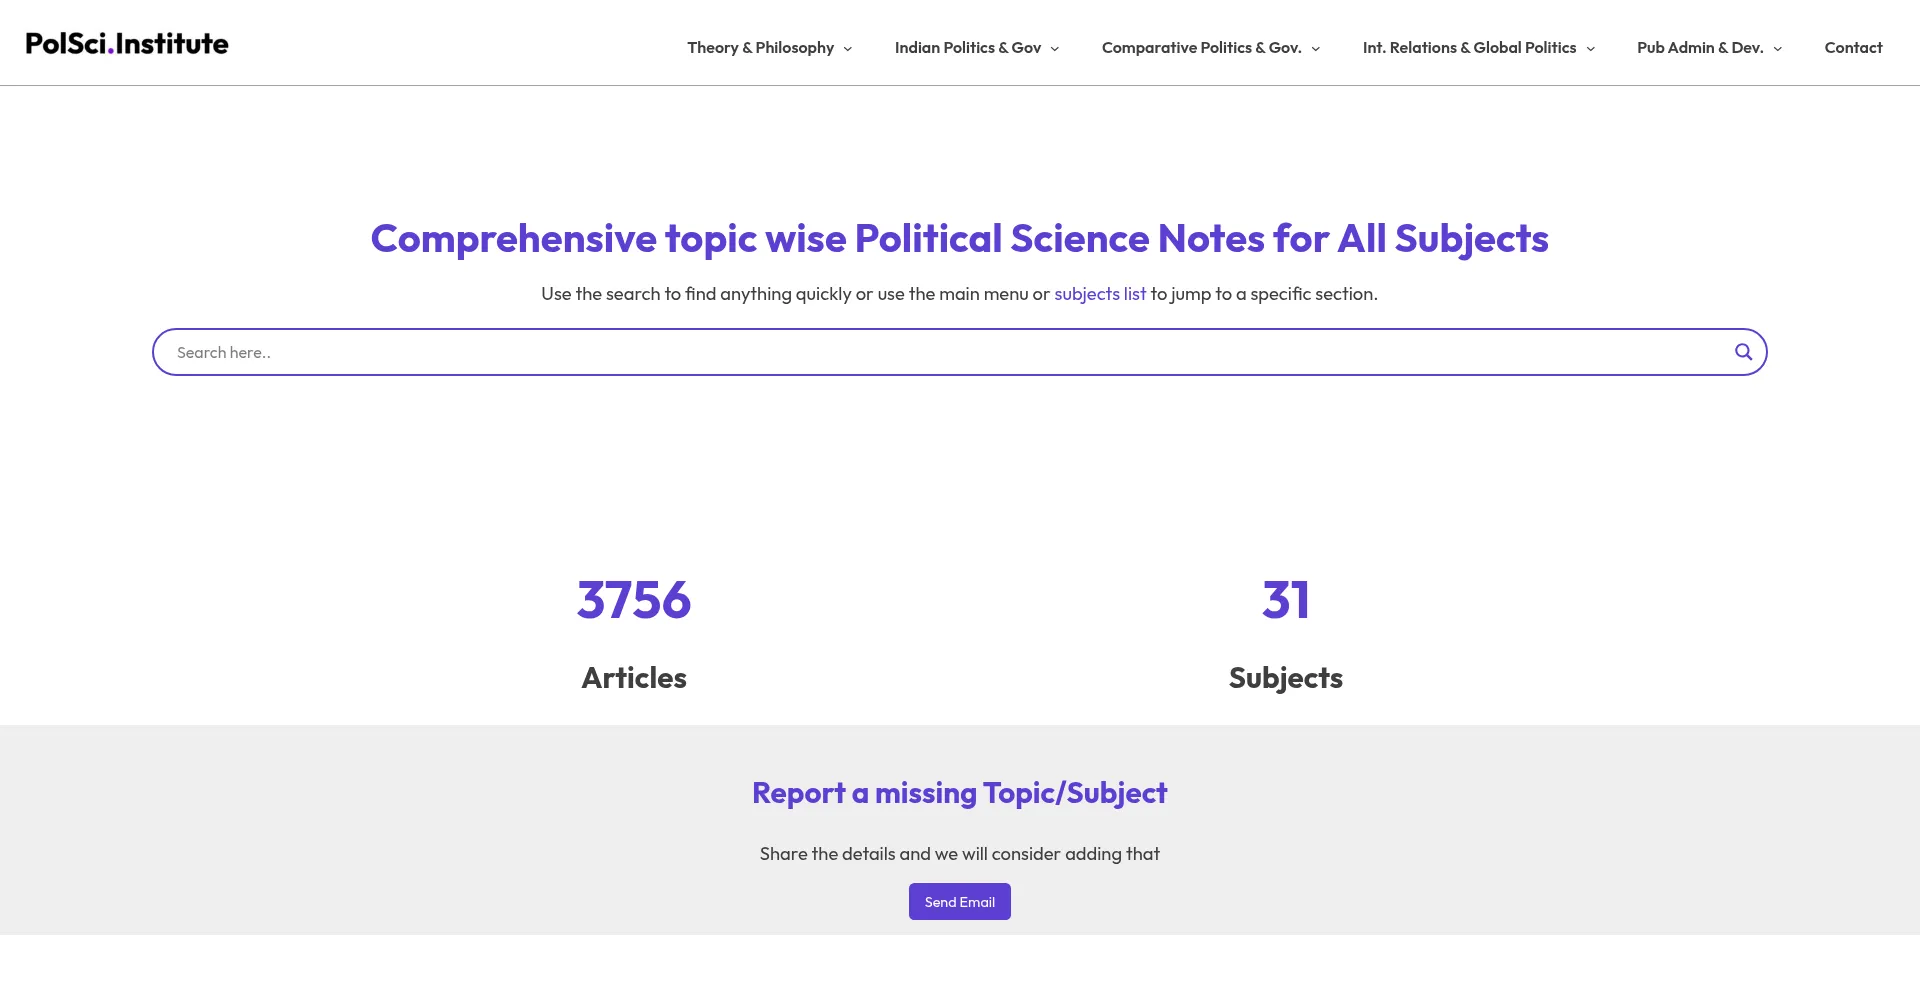Click the PolSci.Institute logo
The width and height of the screenshot is (1920, 993).
point(127,44)
